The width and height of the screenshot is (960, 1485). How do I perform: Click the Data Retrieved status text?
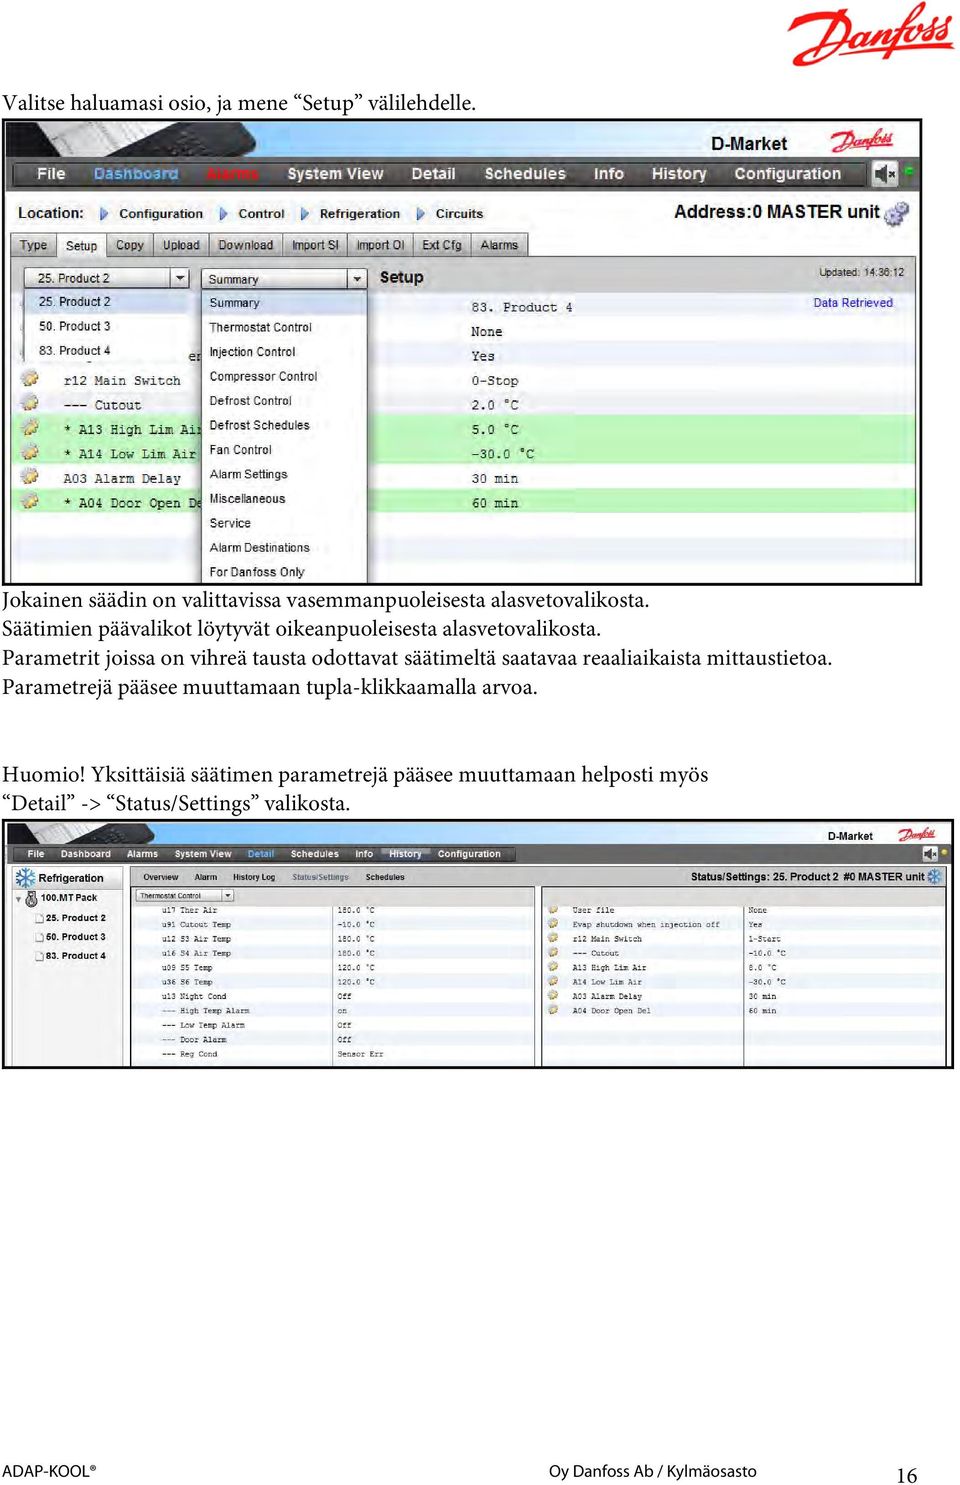[853, 303]
